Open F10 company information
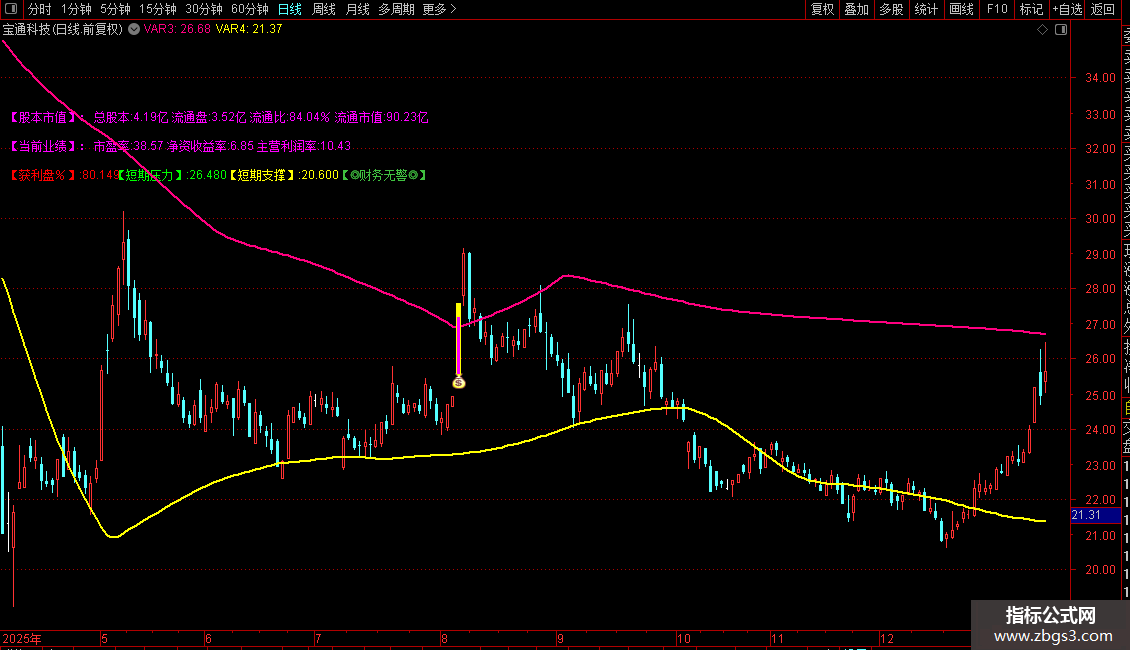The image size is (1130, 650). click(997, 9)
